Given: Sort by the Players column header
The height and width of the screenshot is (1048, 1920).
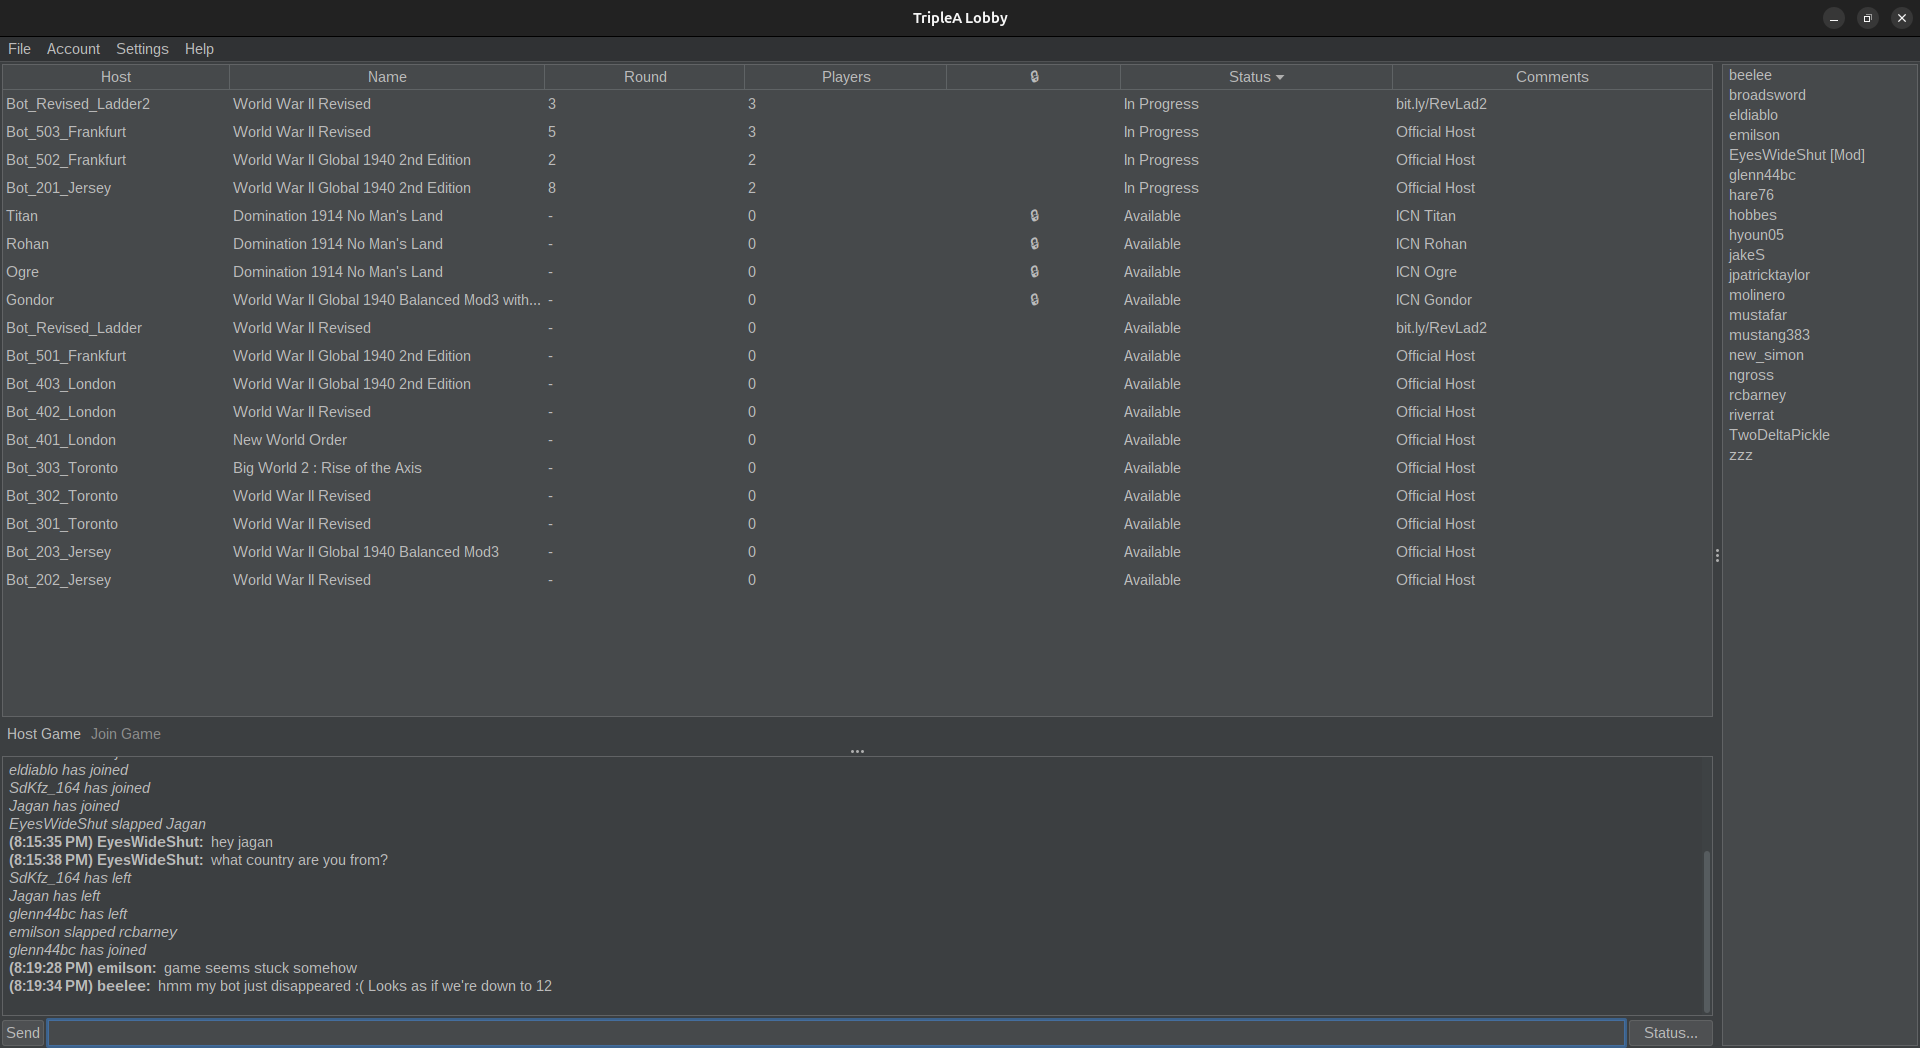Looking at the screenshot, I should click(x=846, y=77).
